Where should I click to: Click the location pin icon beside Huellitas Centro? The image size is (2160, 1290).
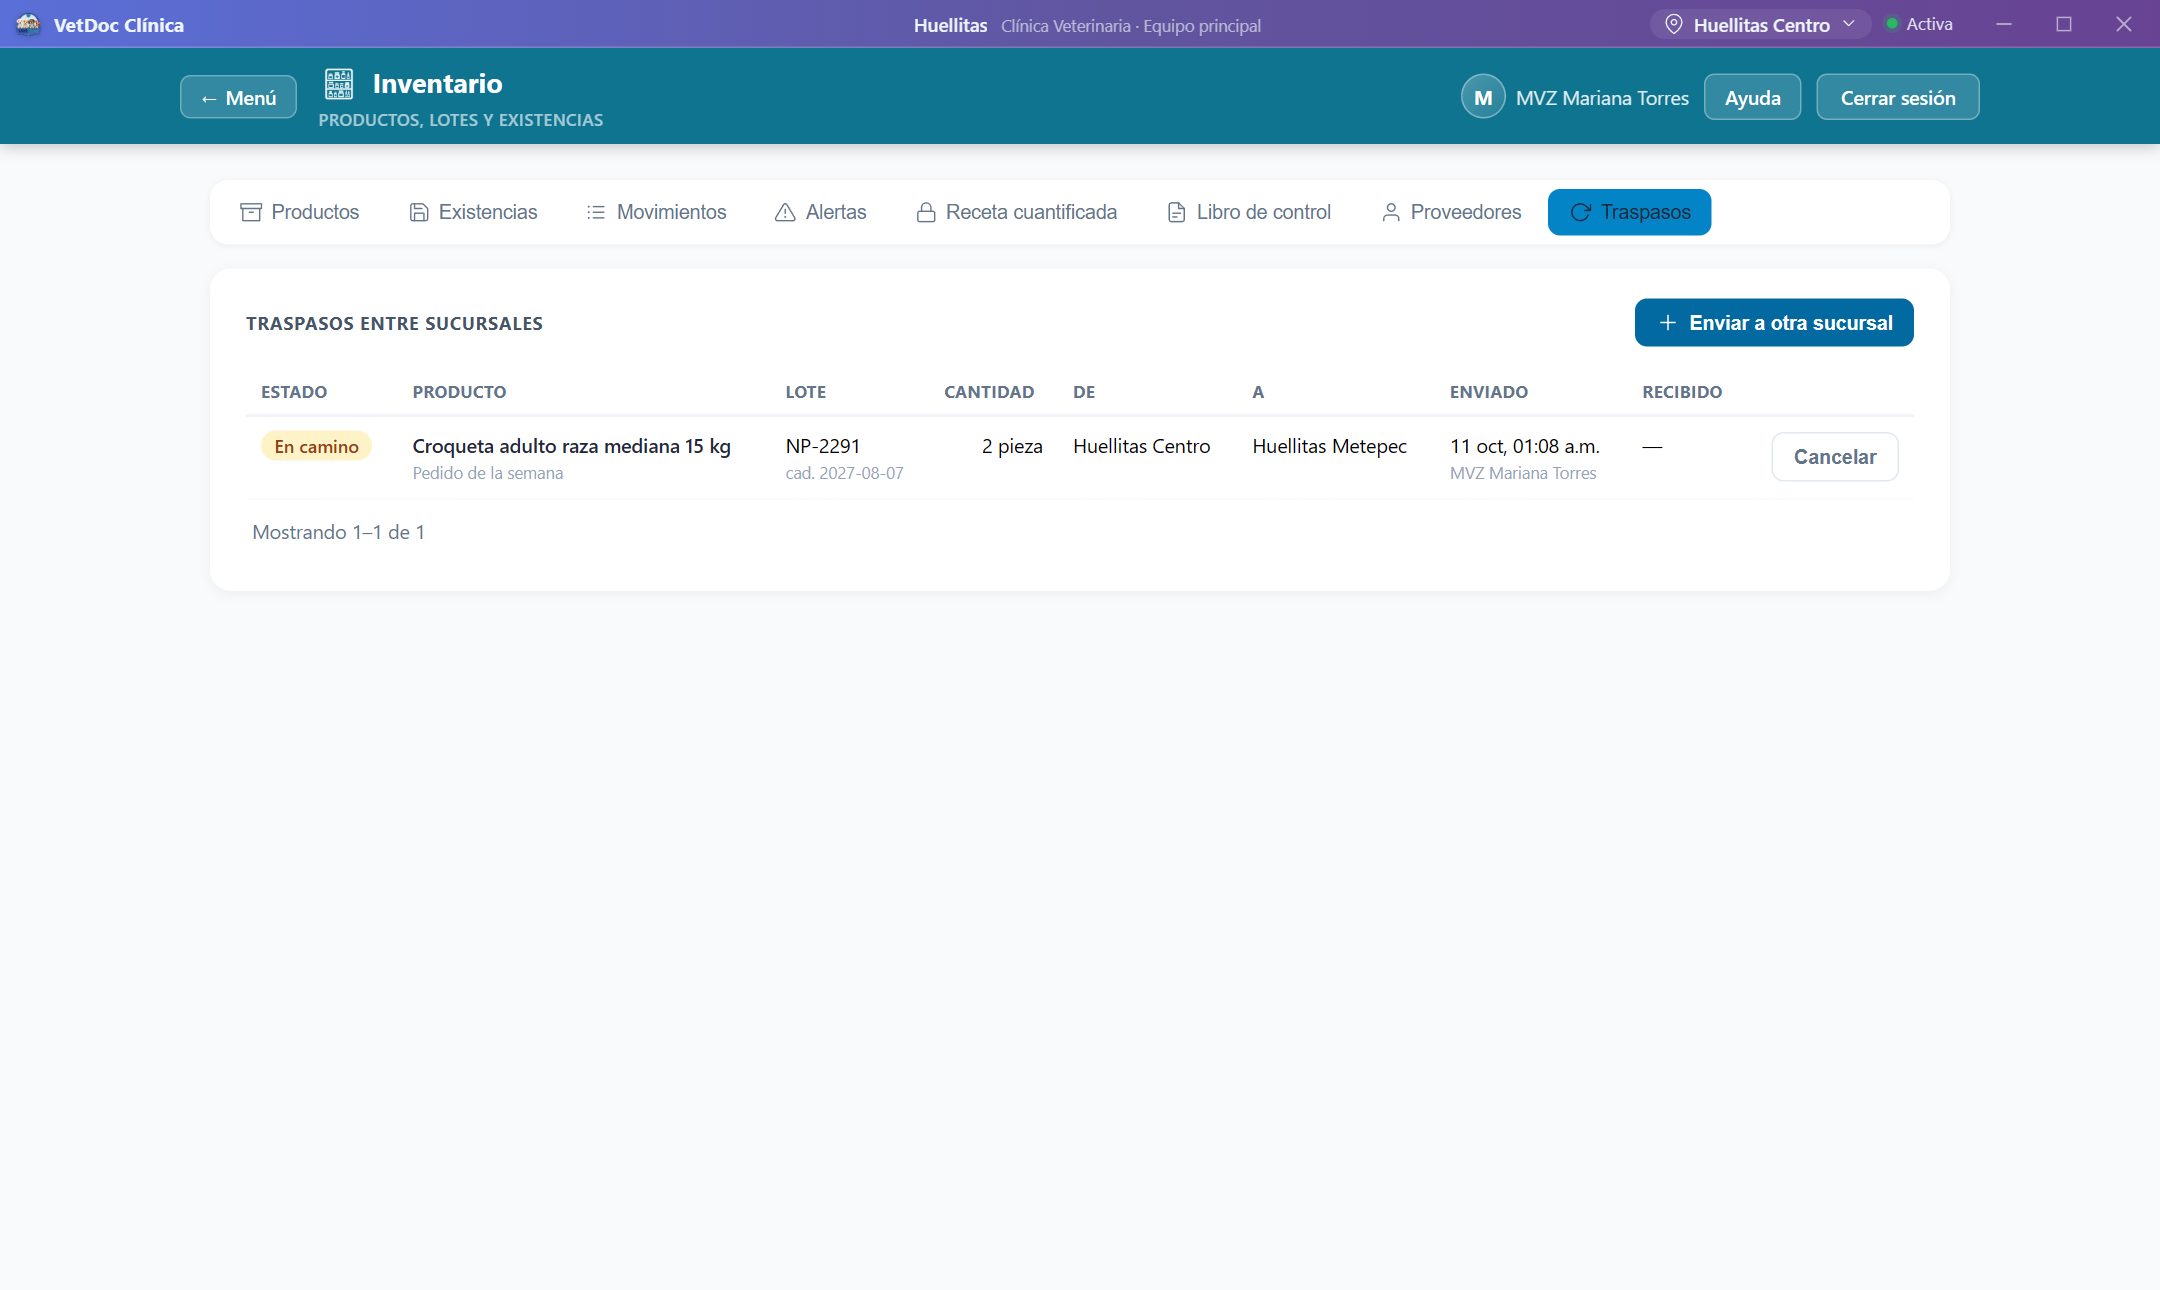(x=1673, y=24)
